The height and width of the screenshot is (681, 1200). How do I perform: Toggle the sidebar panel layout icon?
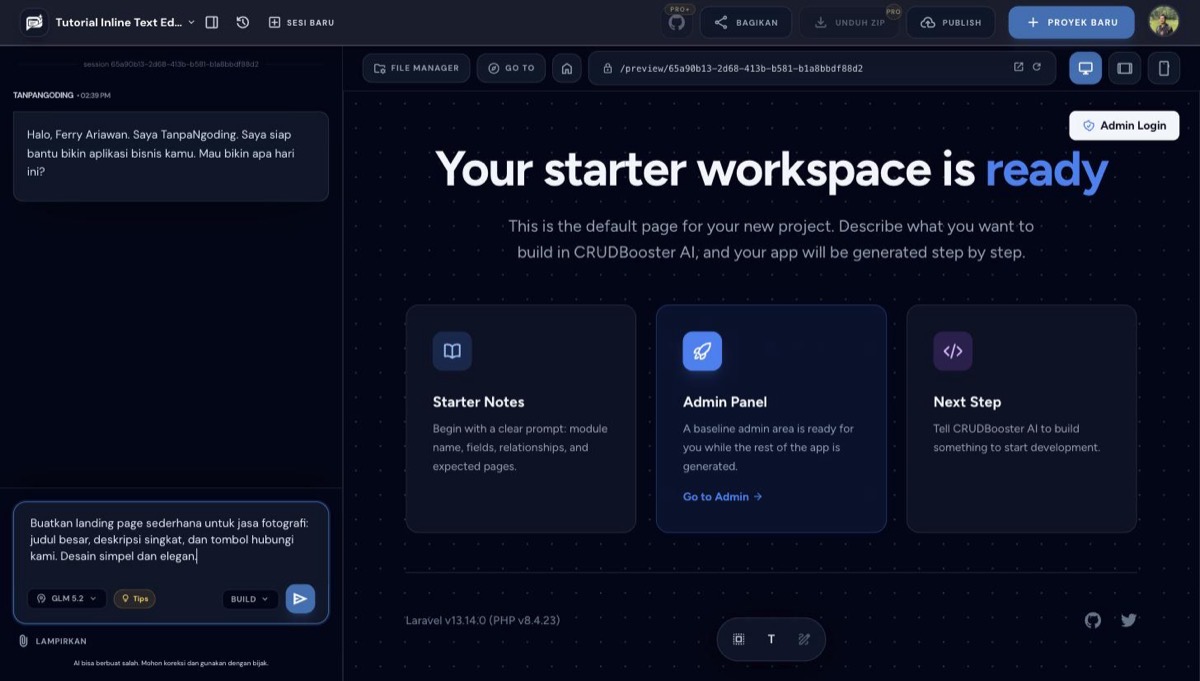point(212,22)
